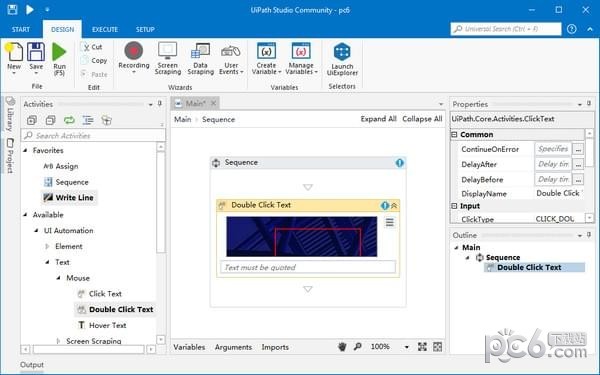Click the green refresh icon in Activities toolbar
The width and height of the screenshot is (600, 375).
click(x=69, y=121)
